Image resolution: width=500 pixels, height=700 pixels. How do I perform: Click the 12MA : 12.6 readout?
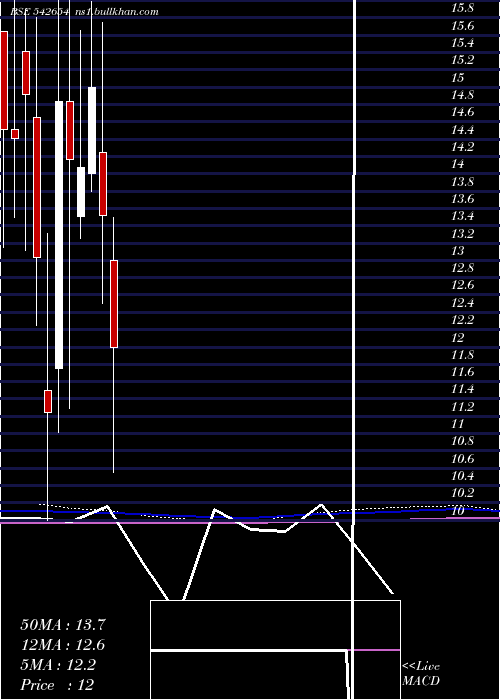point(63,645)
